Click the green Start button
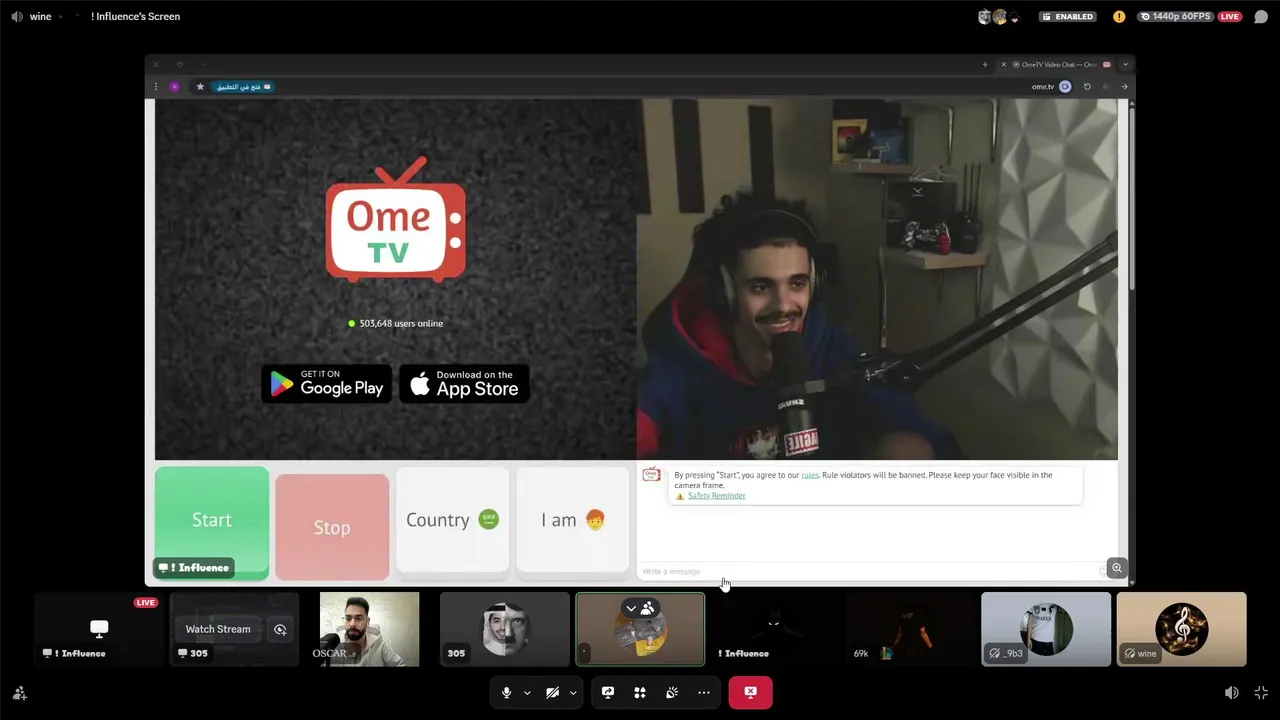 pyautogui.click(x=212, y=522)
